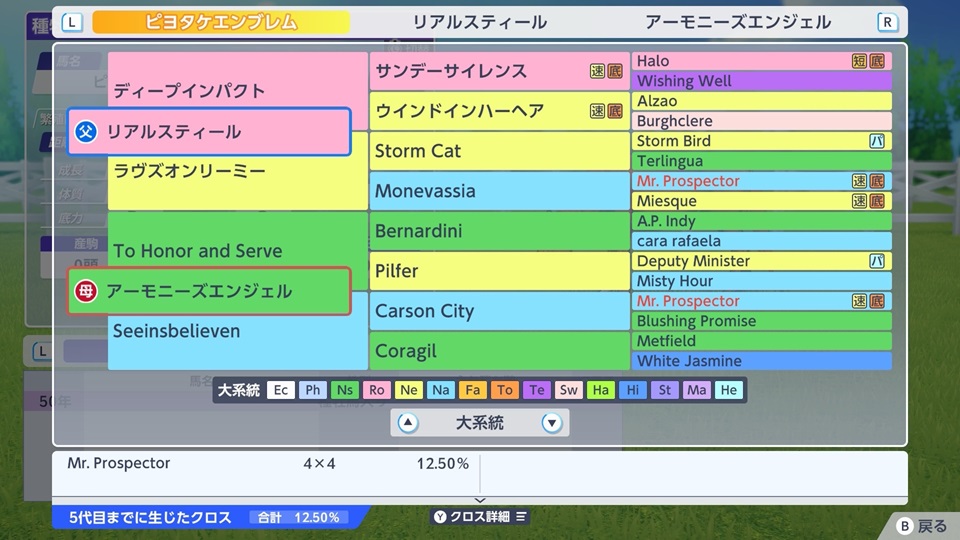This screenshot has height=540, width=960.
Task: Click the R shoulder button icon at top
Action: coord(887,23)
